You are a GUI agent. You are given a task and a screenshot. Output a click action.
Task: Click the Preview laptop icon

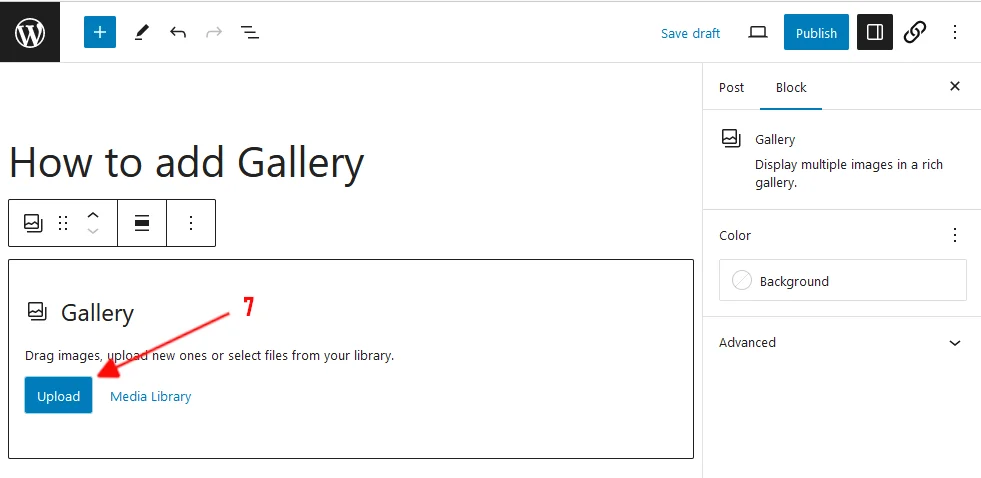(758, 32)
